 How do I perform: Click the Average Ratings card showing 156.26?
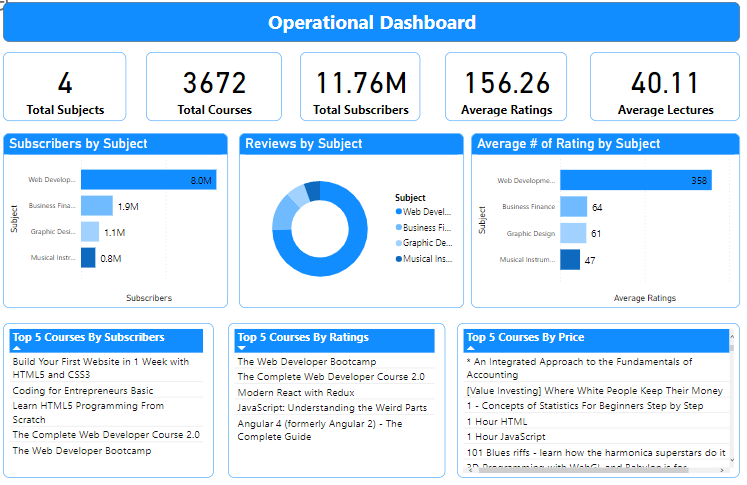[506, 87]
